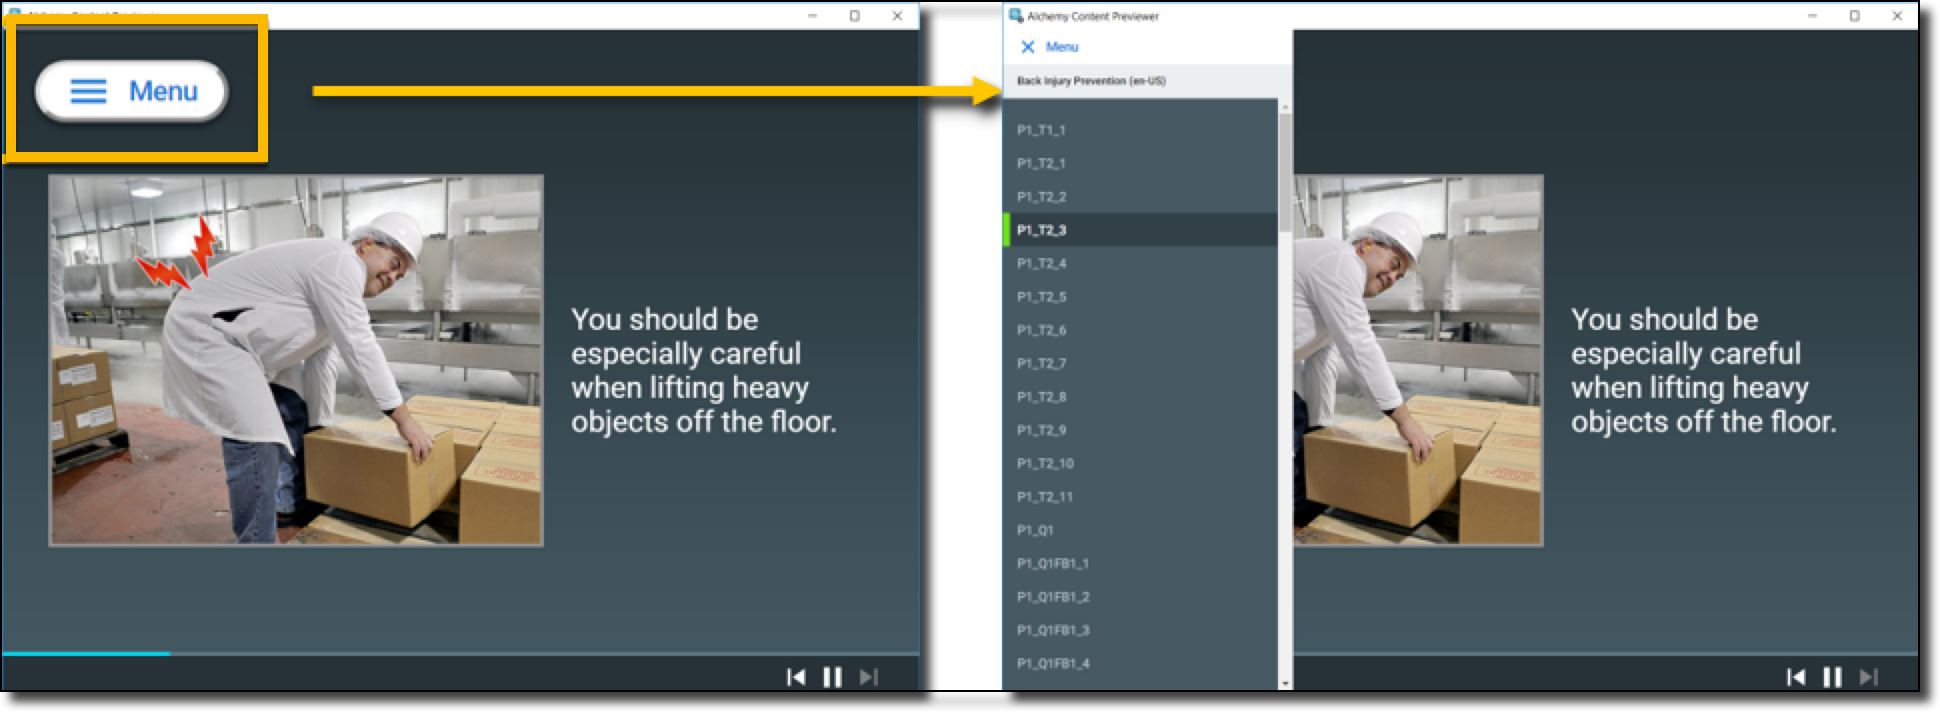Select the highlighted P1_T2_3 entry
This screenshot has width=1940, height=712.
1041,230
